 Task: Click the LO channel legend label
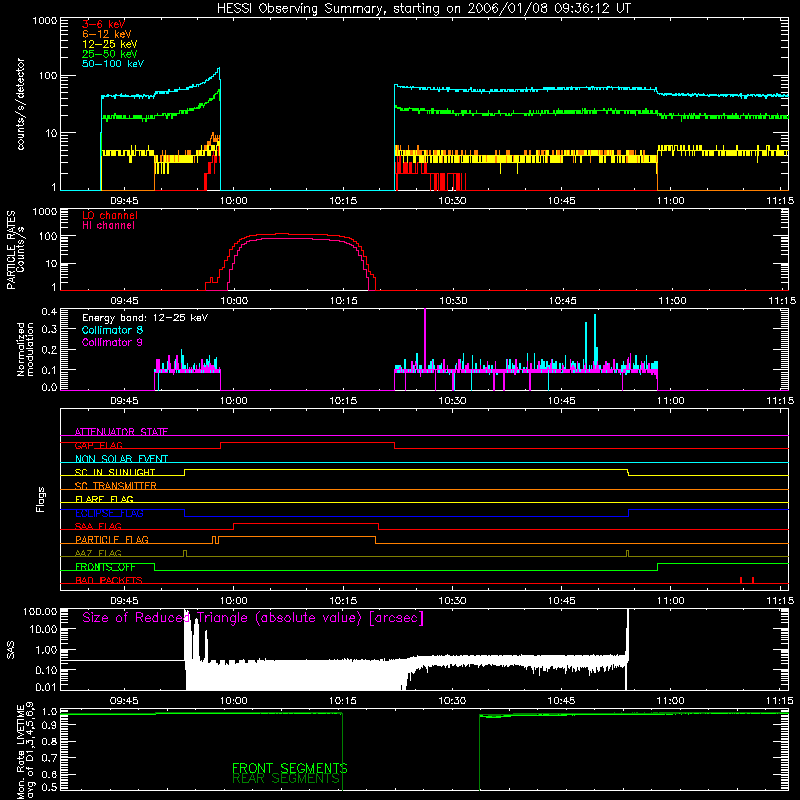pos(110,215)
